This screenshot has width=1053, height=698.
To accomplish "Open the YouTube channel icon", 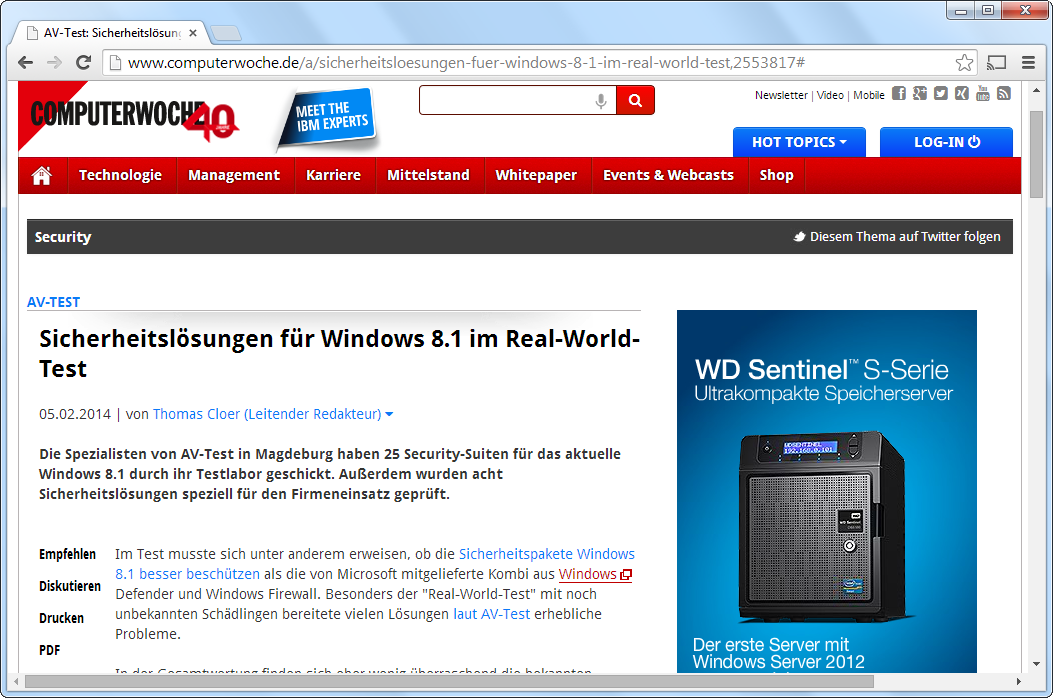I will (983, 94).
